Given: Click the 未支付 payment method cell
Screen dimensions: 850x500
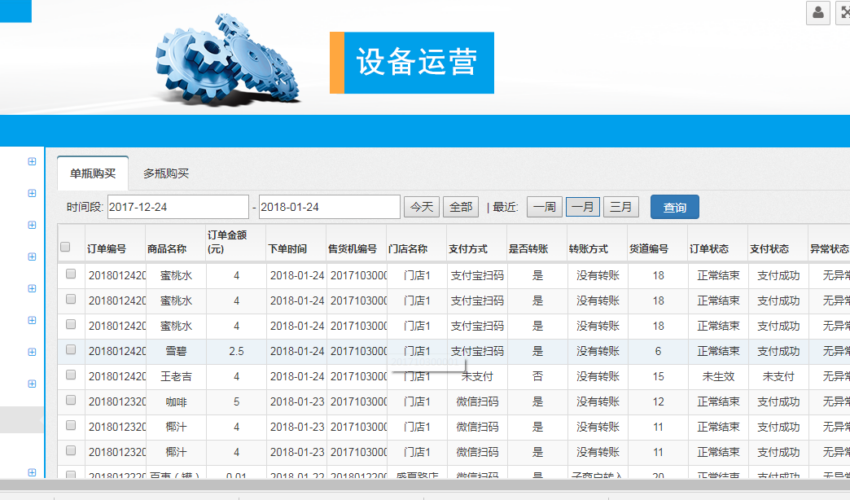Looking at the screenshot, I should point(477,376).
